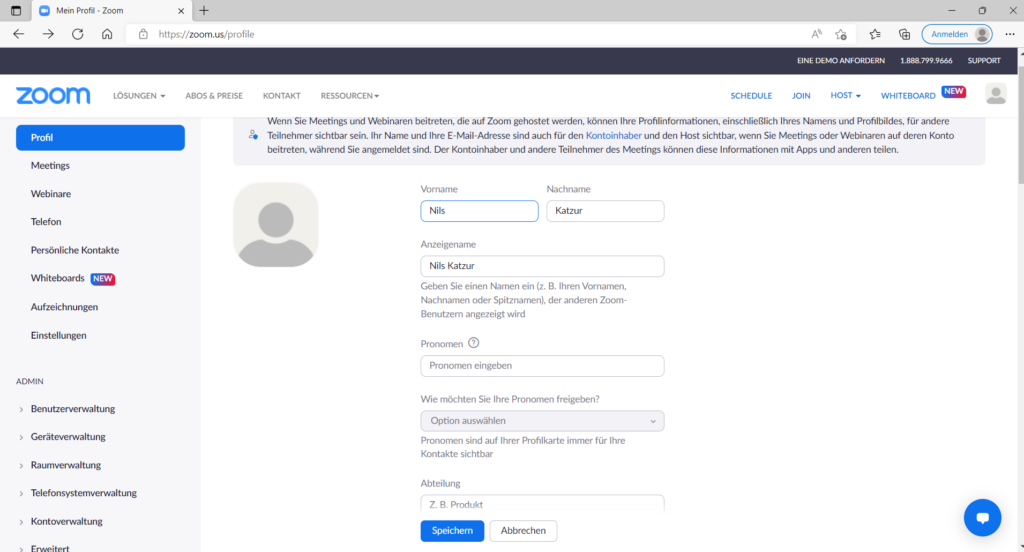Select Profil in sidebar
Image resolution: width=1024 pixels, height=552 pixels.
pos(100,137)
